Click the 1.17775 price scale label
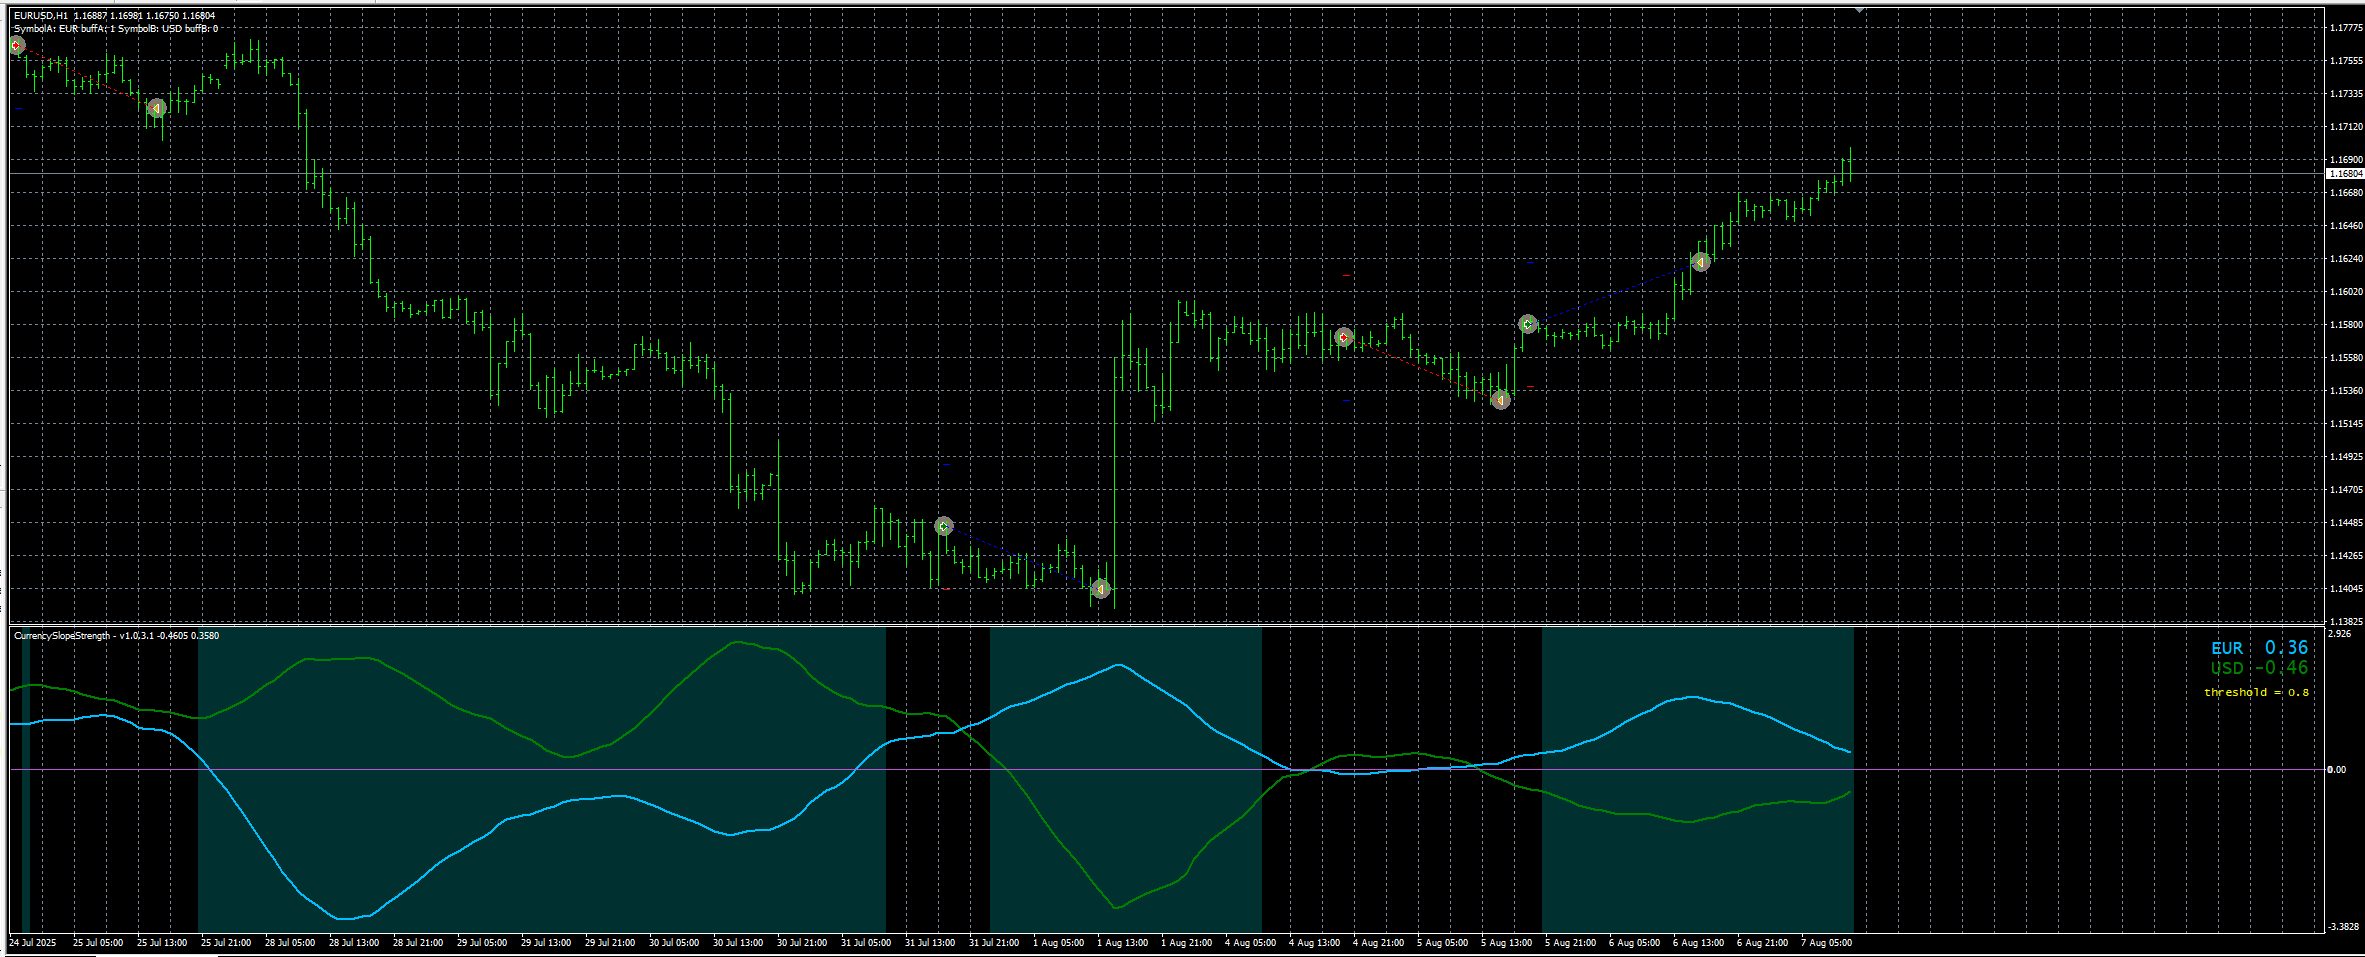The width and height of the screenshot is (2365, 957). tap(2345, 28)
